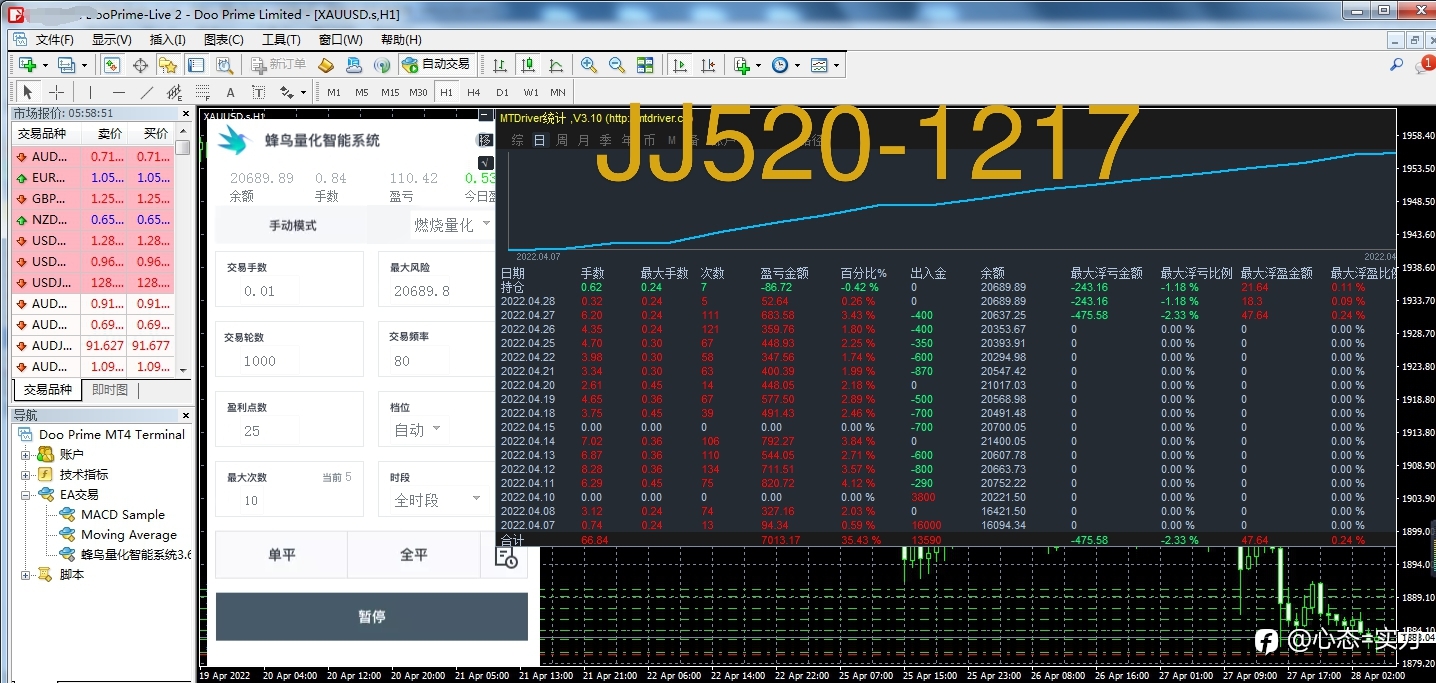The height and width of the screenshot is (683, 1436).
Task: Open the indicators add dropdown arrow
Action: click(x=759, y=65)
